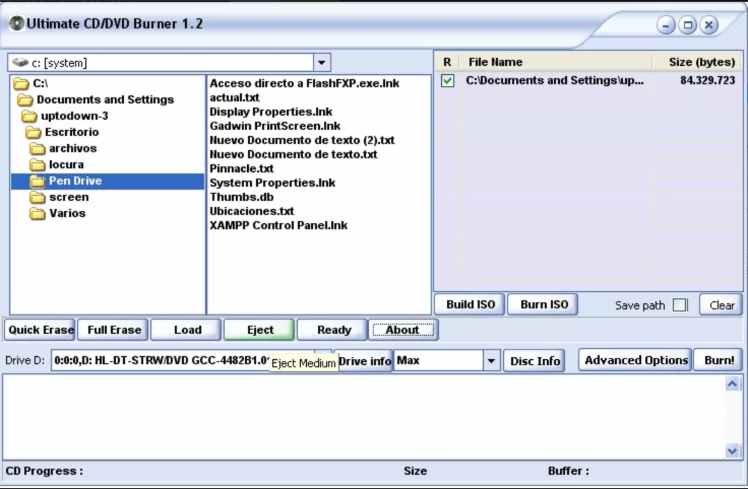The height and width of the screenshot is (489, 748).
Task: Start burning with the Burn! button
Action: [718, 360]
